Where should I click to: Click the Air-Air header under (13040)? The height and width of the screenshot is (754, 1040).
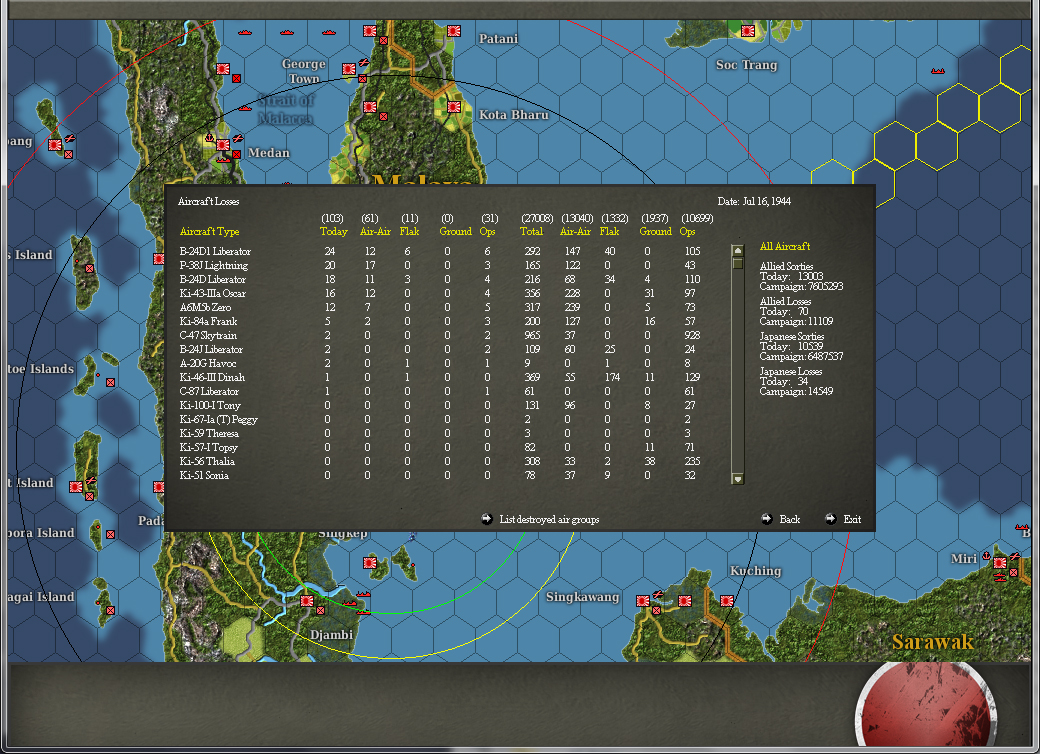click(575, 231)
